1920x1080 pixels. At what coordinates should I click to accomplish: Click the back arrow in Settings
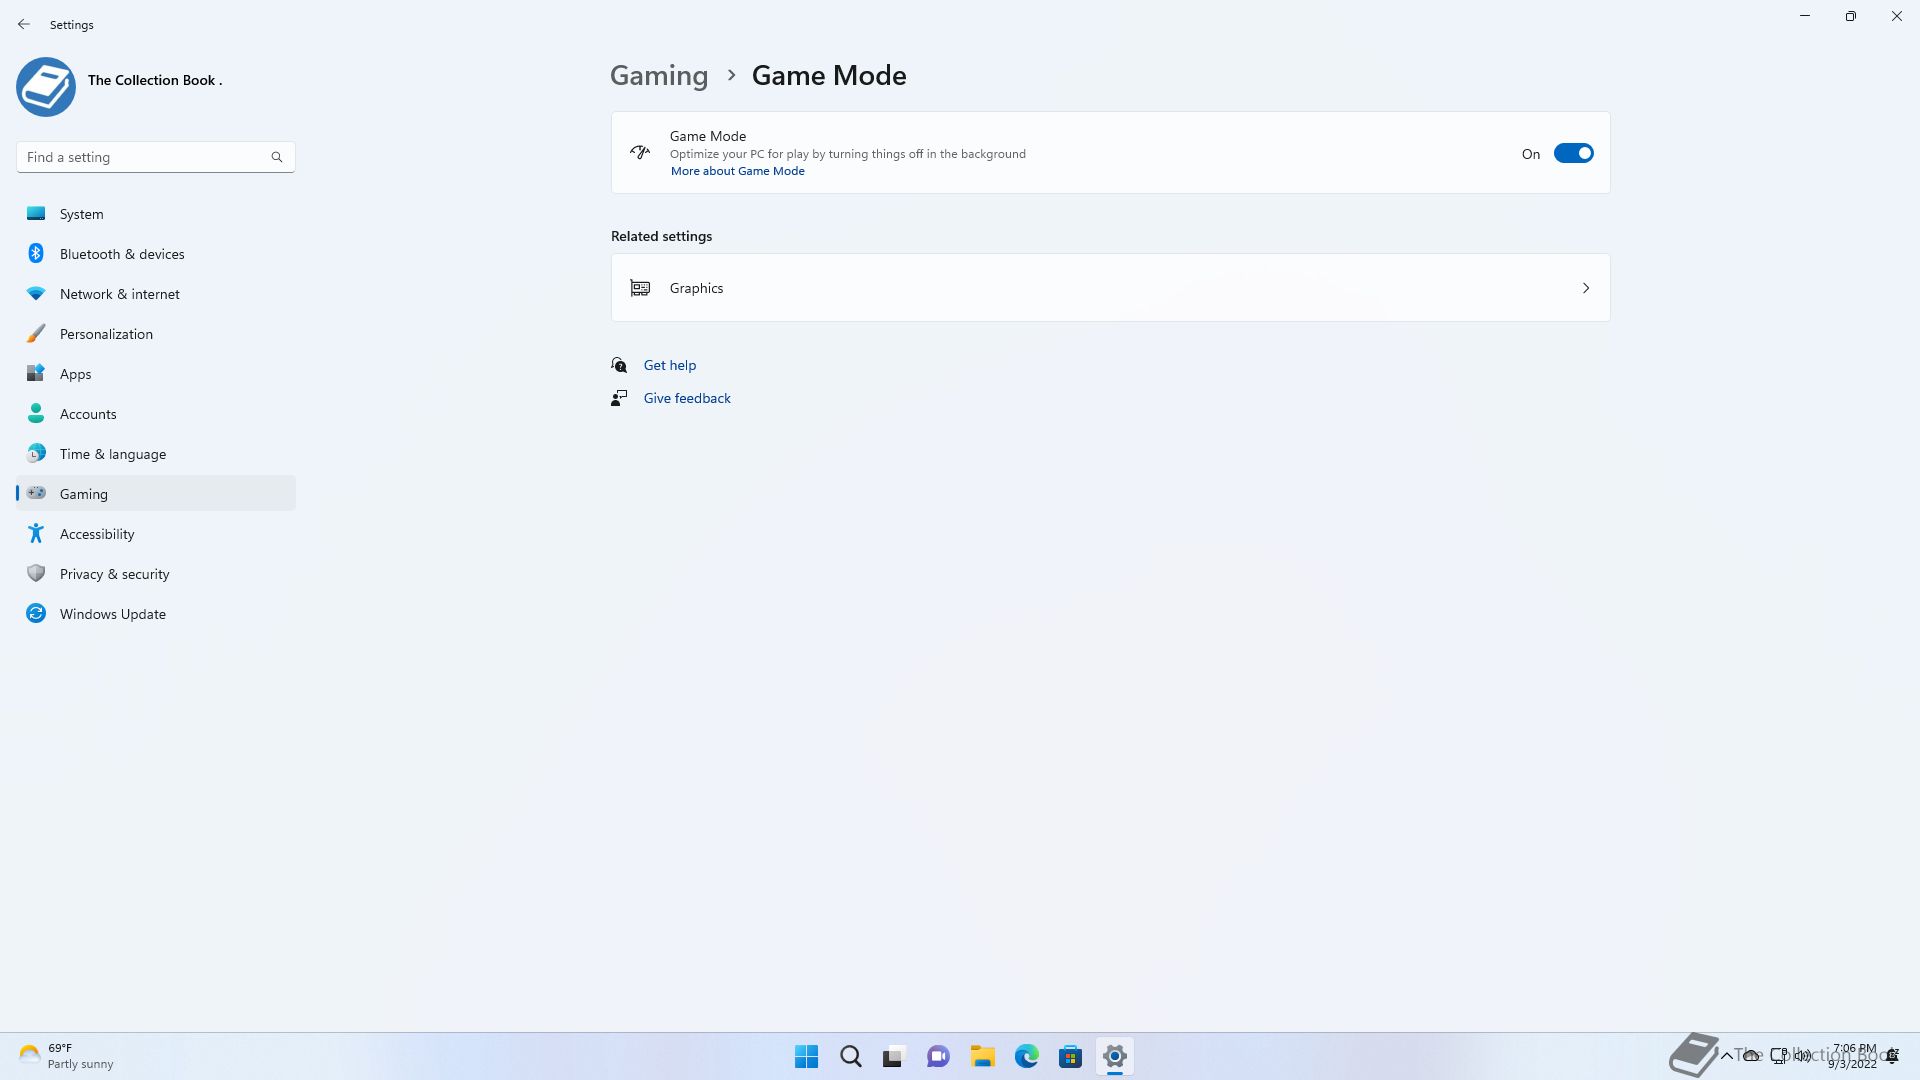pos(24,24)
